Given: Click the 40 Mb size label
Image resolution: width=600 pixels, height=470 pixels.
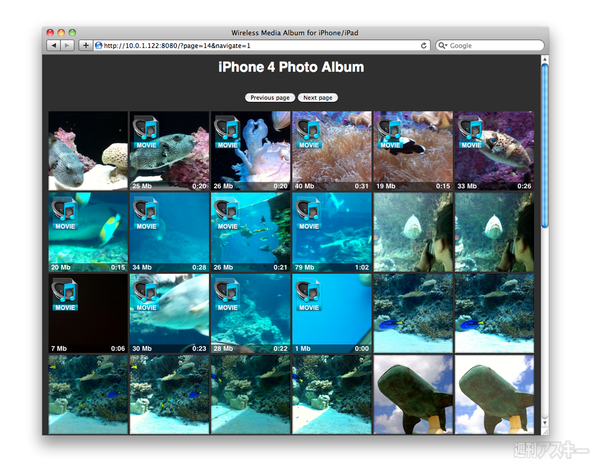Looking at the screenshot, I should [x=304, y=186].
